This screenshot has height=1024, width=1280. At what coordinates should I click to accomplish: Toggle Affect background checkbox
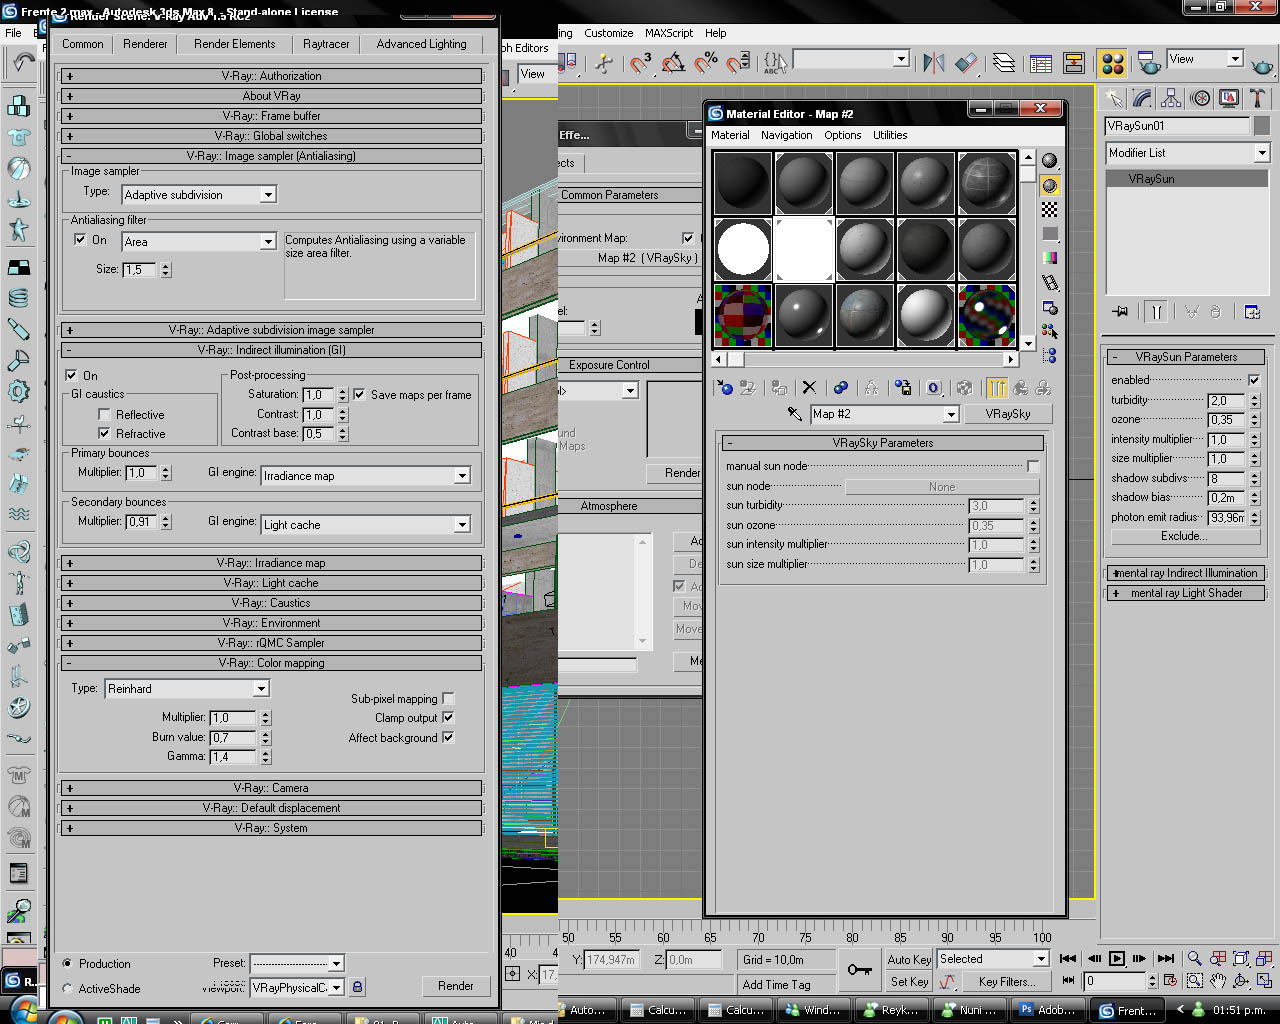click(x=448, y=737)
